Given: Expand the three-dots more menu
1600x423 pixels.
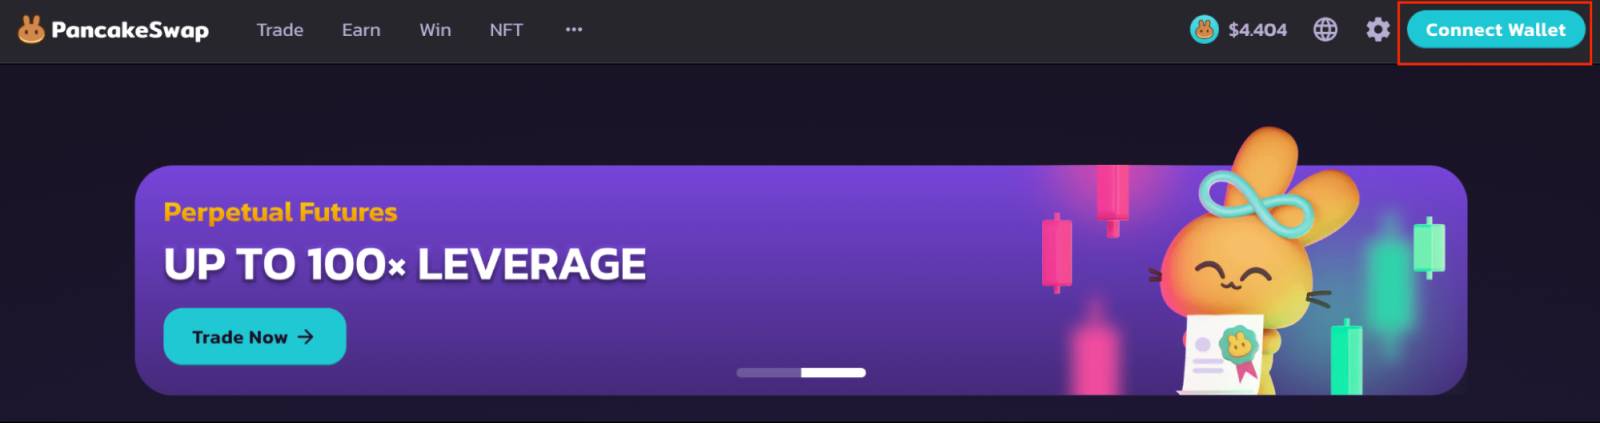Looking at the screenshot, I should click(x=574, y=30).
